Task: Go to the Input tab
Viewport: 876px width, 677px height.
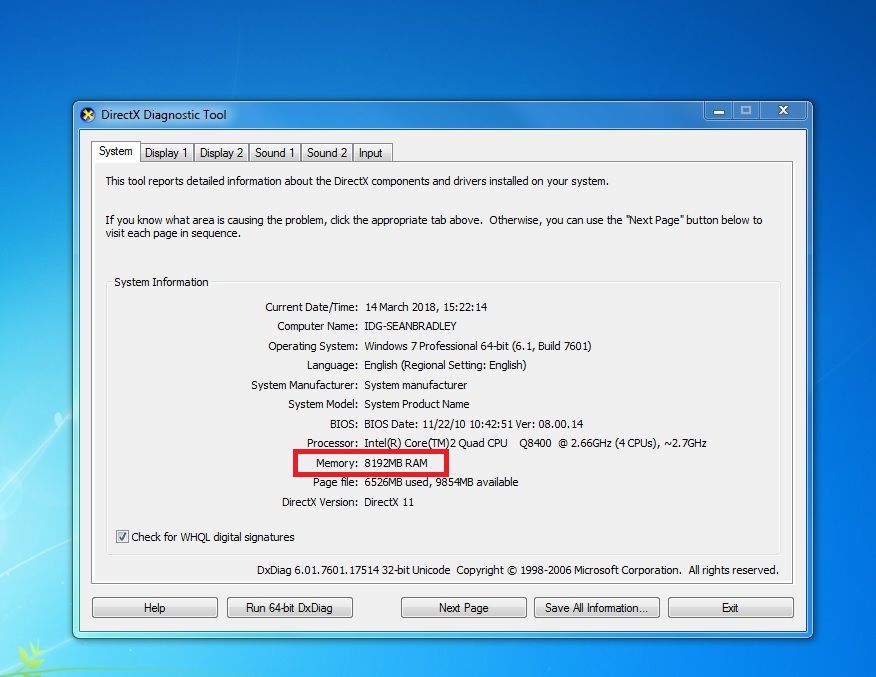Action: click(370, 153)
